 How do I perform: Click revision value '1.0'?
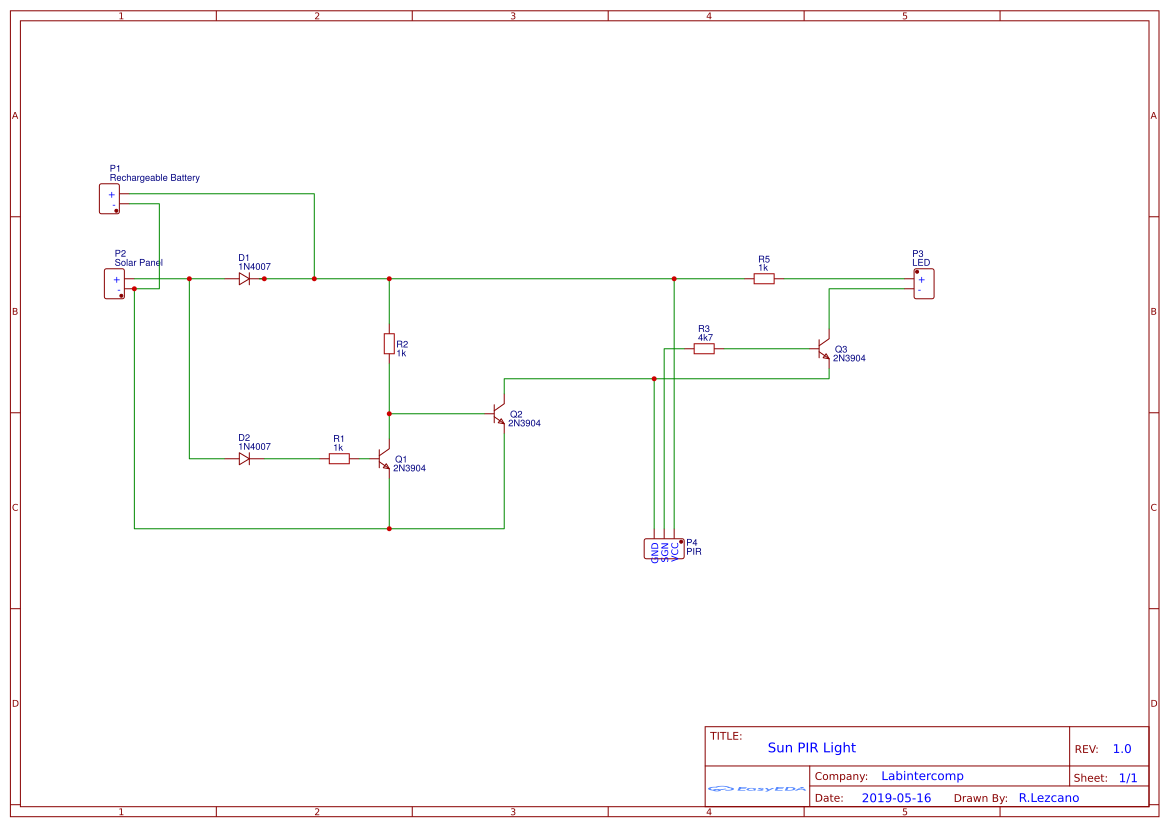click(1122, 749)
